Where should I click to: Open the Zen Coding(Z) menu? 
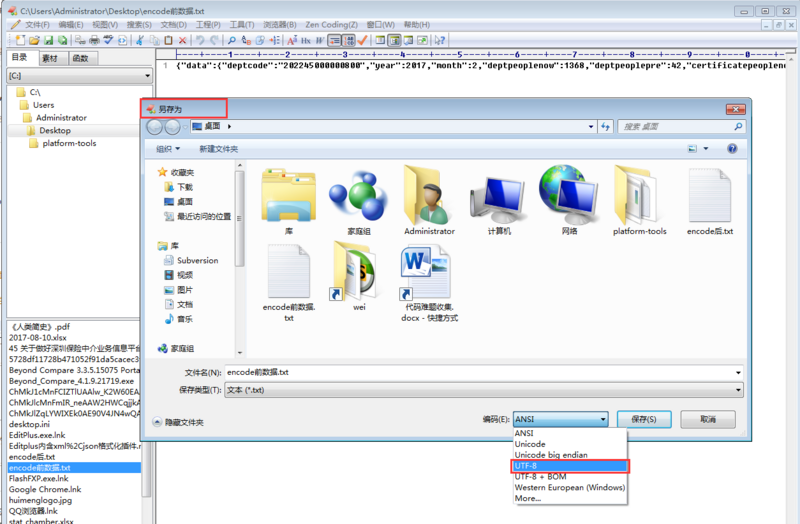coord(331,24)
